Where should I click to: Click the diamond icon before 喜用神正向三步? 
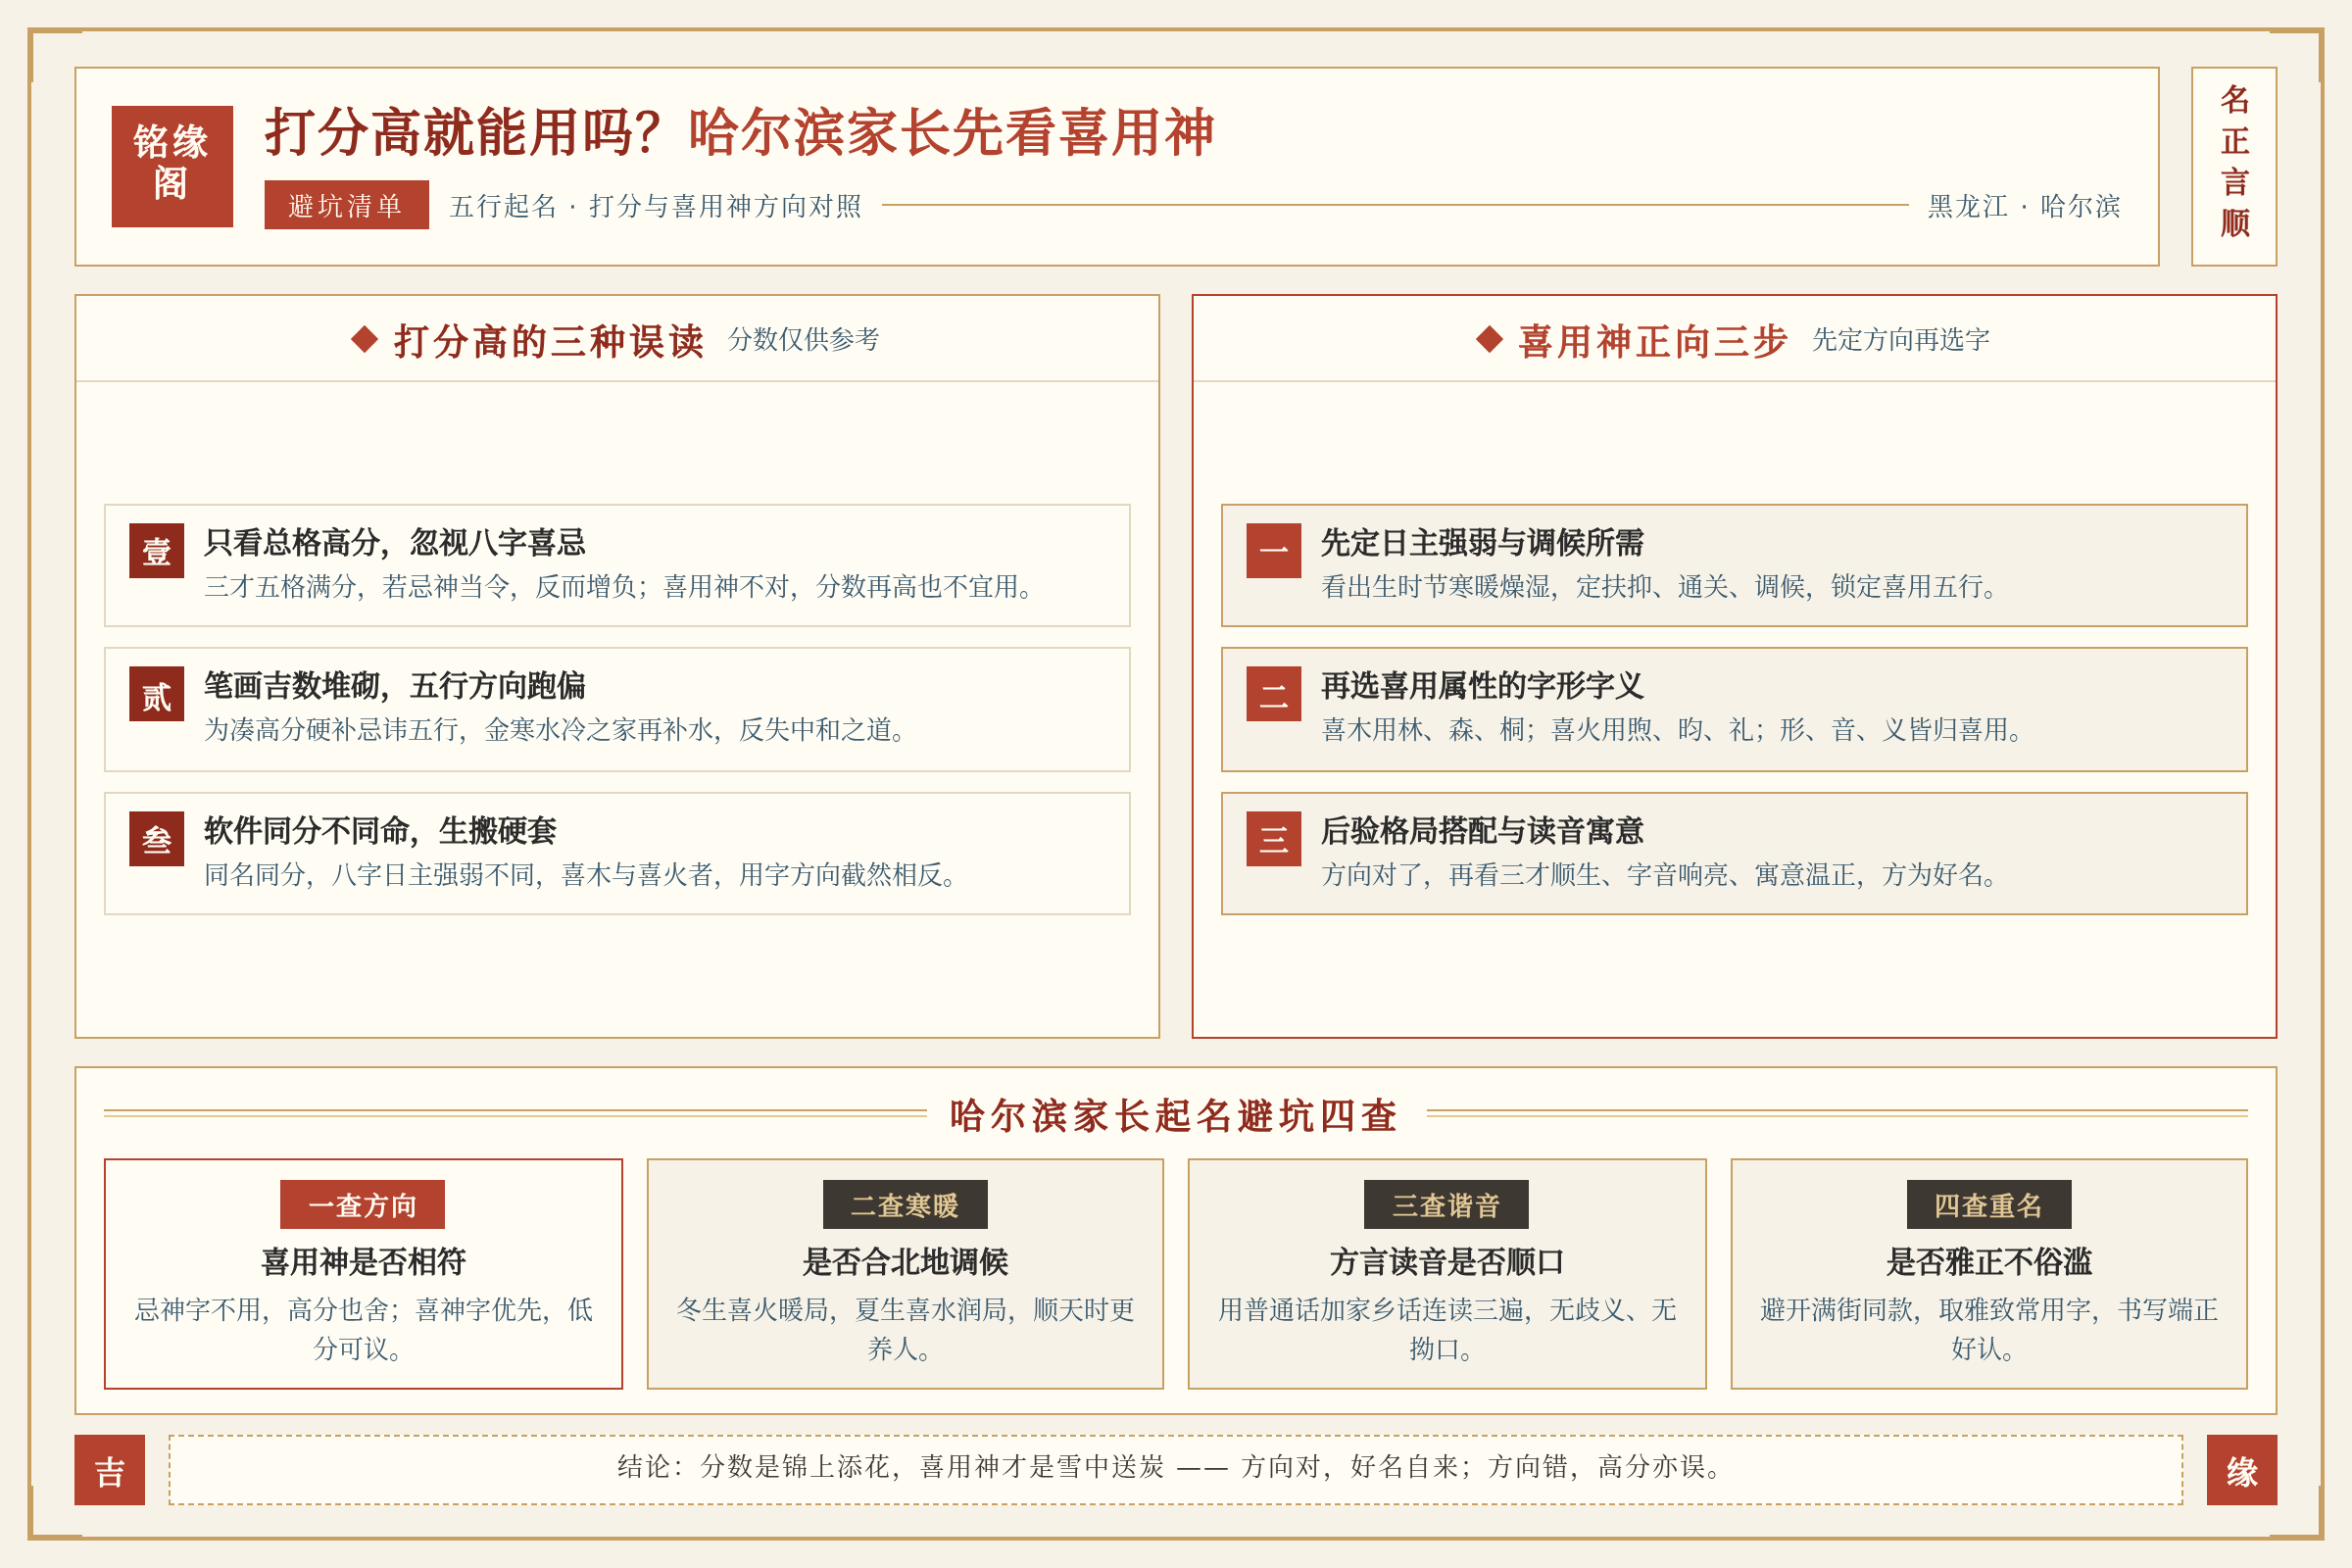click(x=1489, y=339)
